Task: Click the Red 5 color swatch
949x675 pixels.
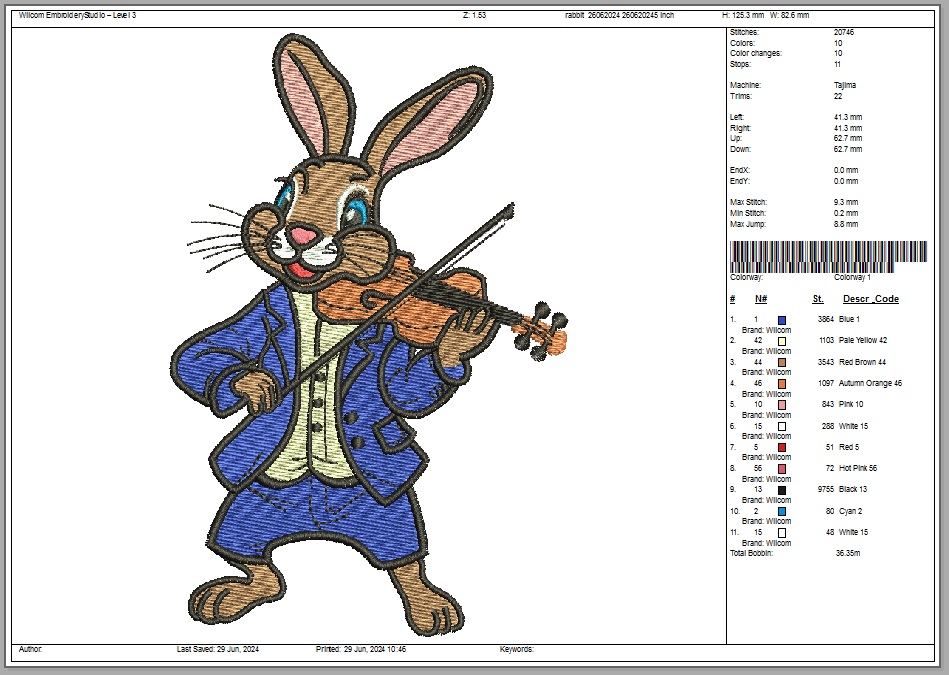Action: tap(782, 447)
